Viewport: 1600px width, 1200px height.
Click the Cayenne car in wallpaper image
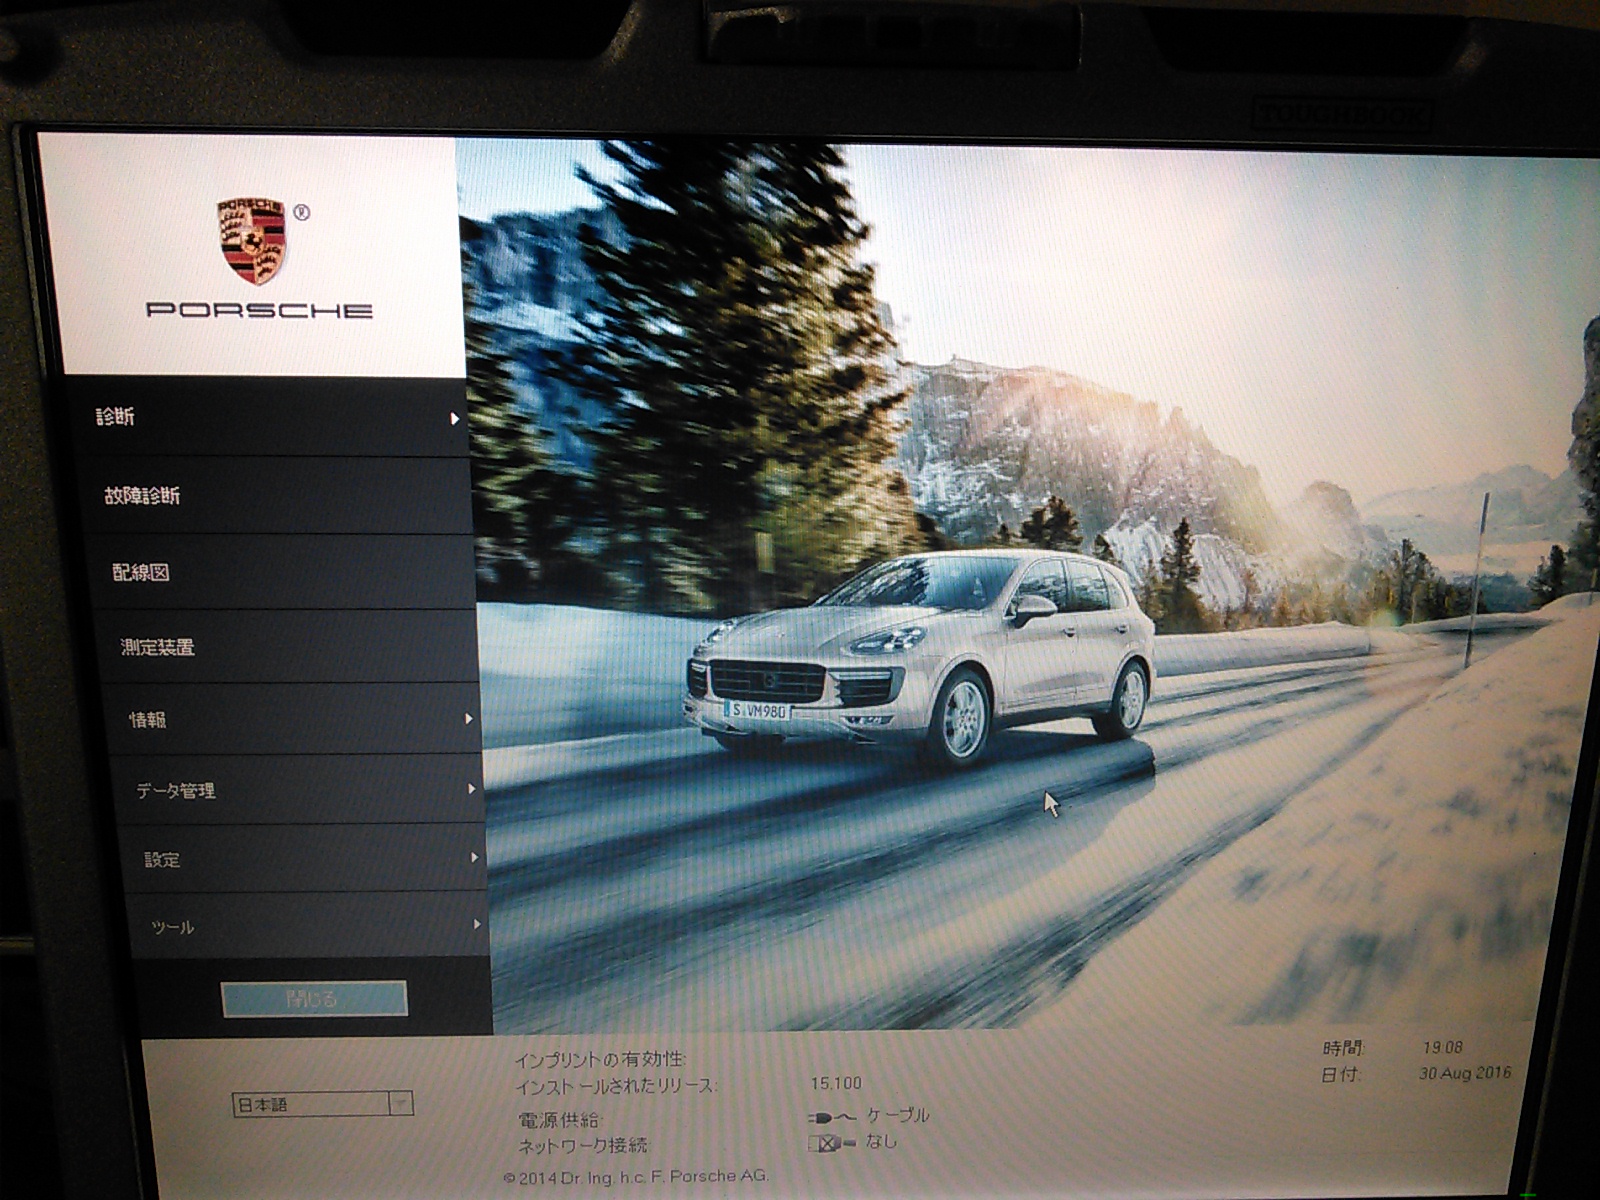click(x=918, y=658)
